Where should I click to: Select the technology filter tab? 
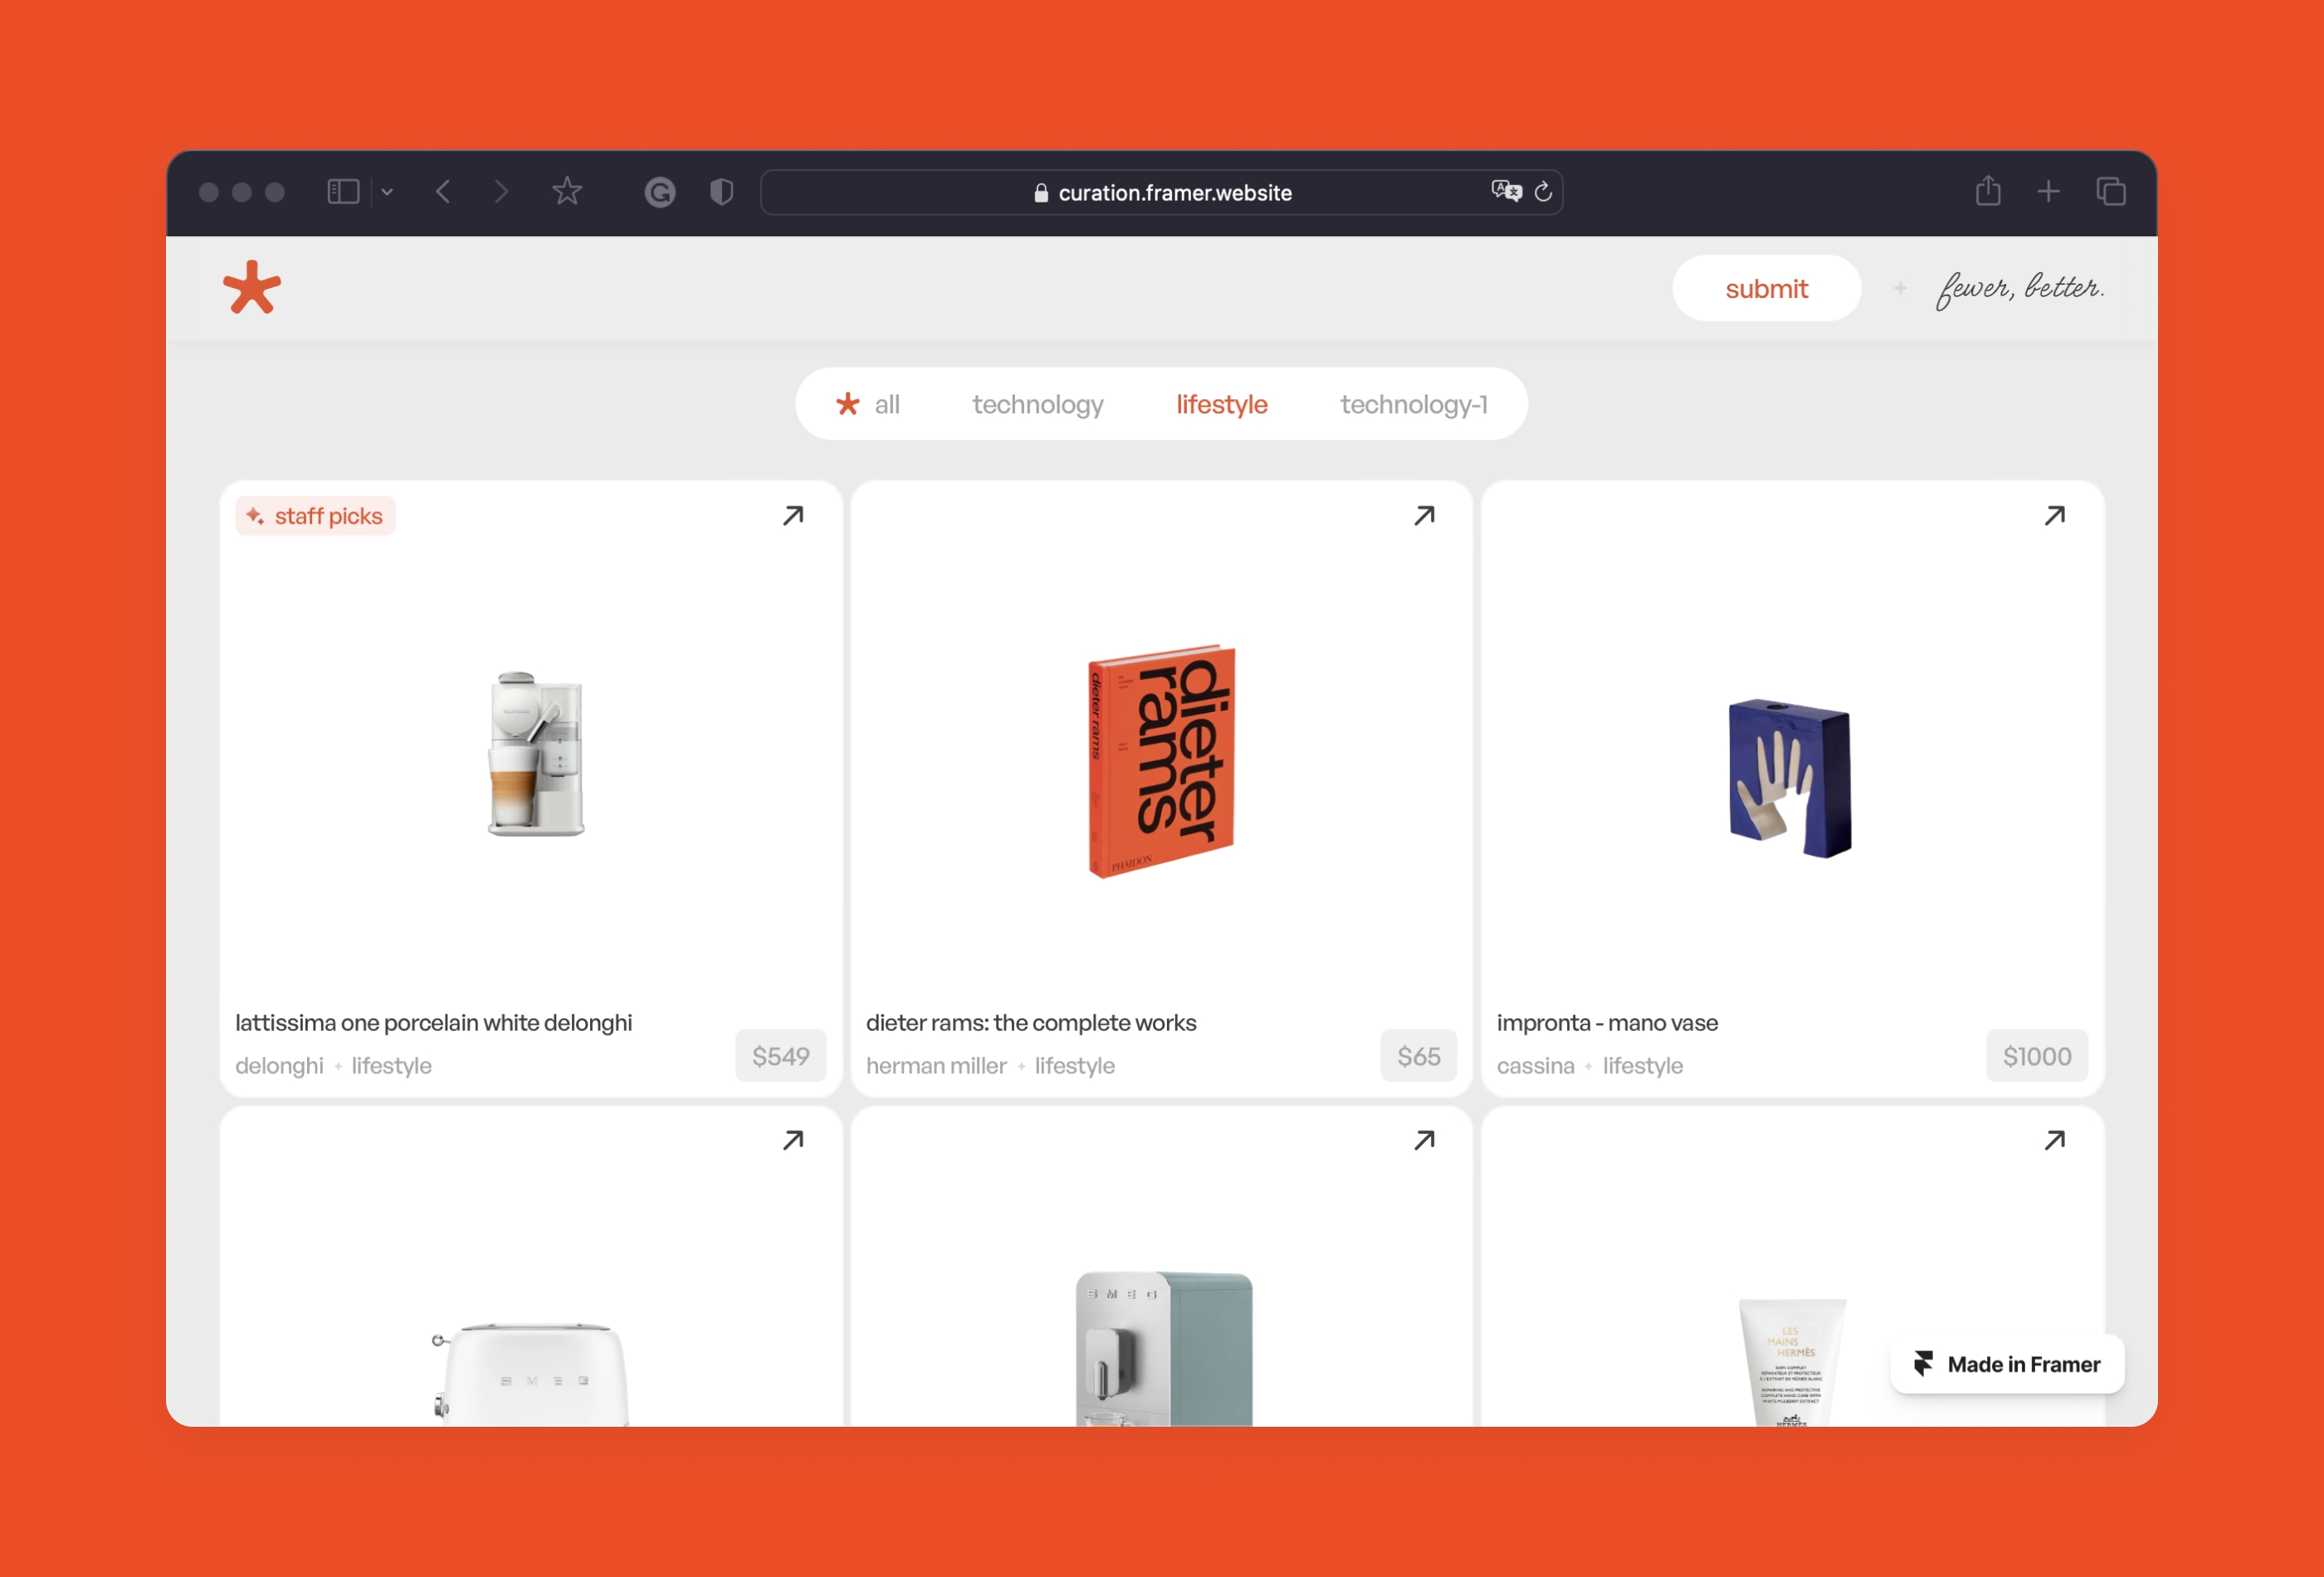[1038, 403]
